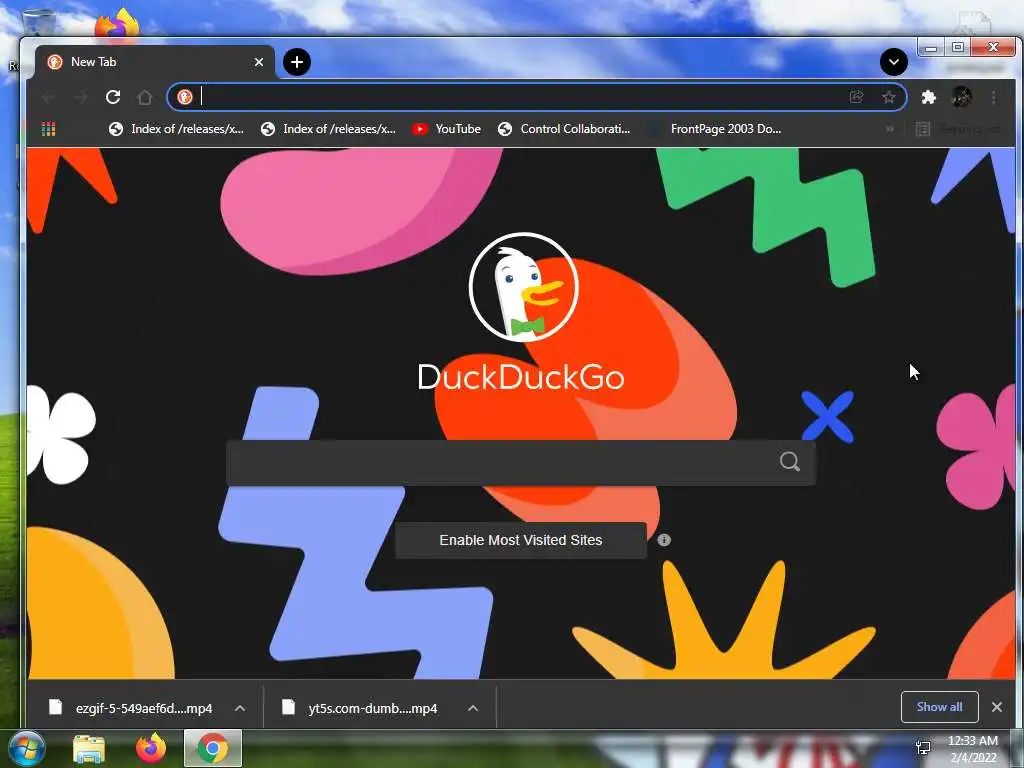The image size is (1024, 768).
Task: Click DuckDuckGo icon in address bar
Action: pos(185,97)
